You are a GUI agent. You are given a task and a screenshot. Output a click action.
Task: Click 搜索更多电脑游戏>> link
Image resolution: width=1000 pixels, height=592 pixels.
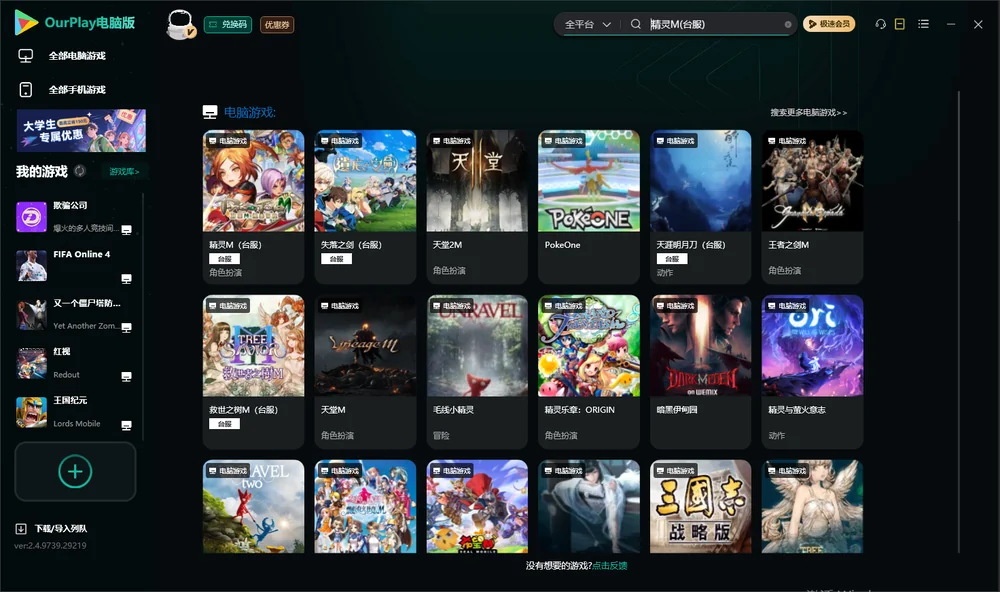pyautogui.click(x=808, y=112)
